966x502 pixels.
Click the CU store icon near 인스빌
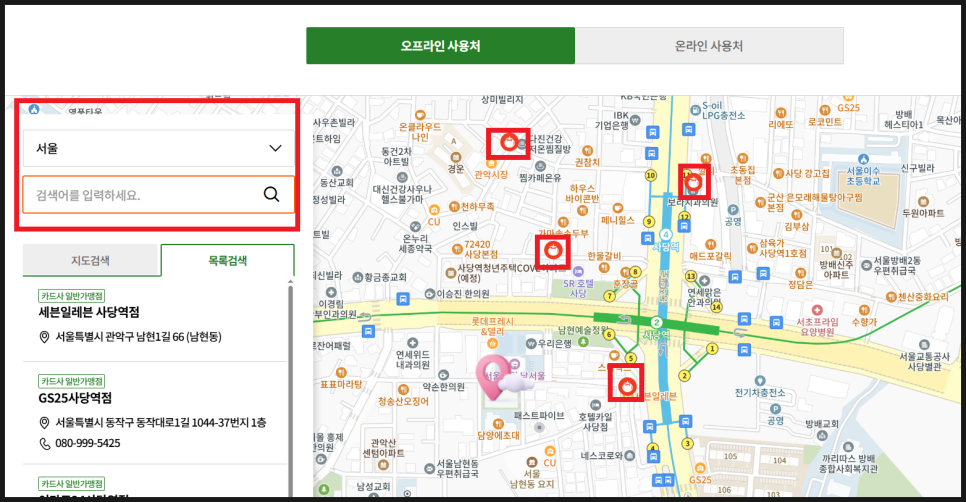(x=434, y=210)
